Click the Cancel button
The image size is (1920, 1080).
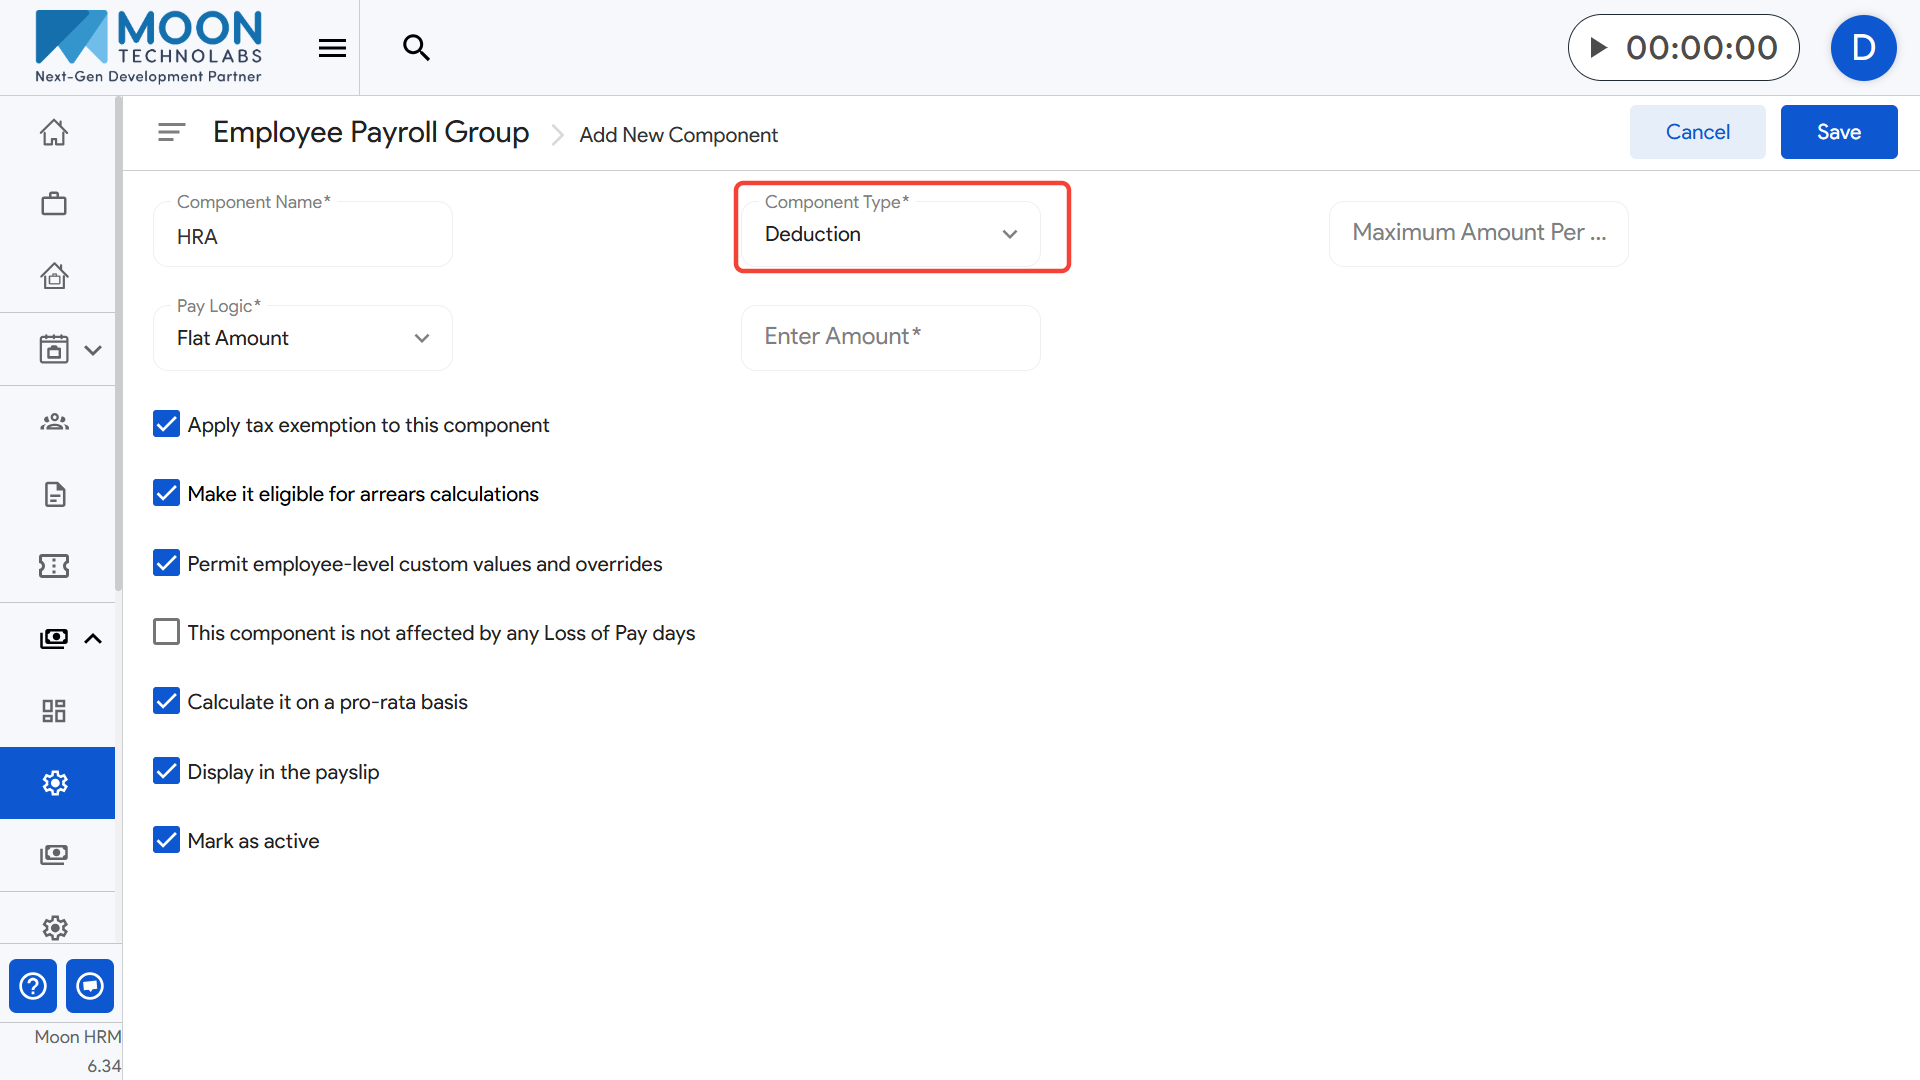[1697, 132]
